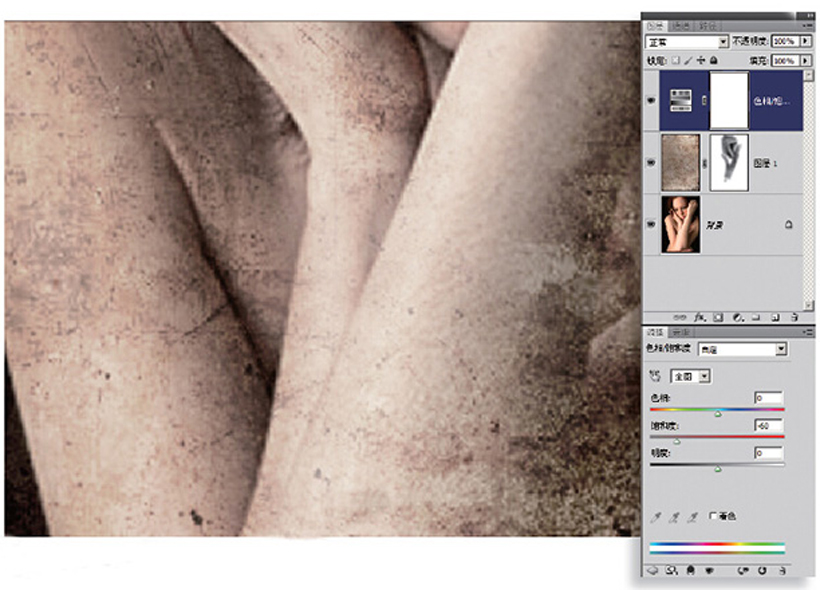Click the Lightness value input field
The image size is (820, 590).
tap(768, 453)
